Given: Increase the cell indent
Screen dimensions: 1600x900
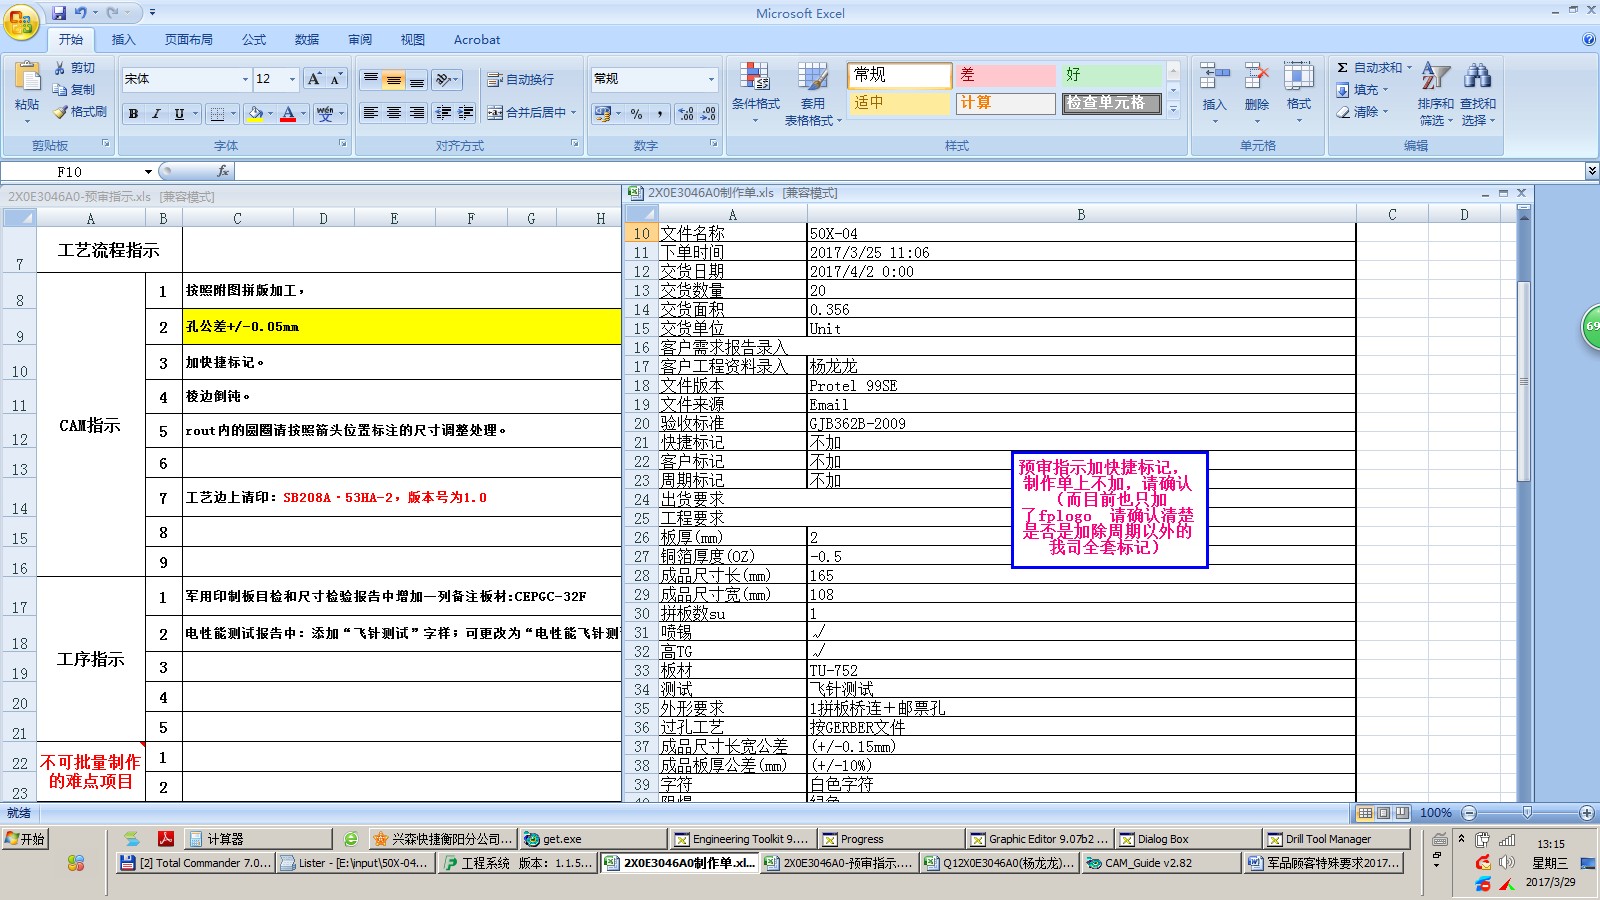Looking at the screenshot, I should tap(466, 112).
